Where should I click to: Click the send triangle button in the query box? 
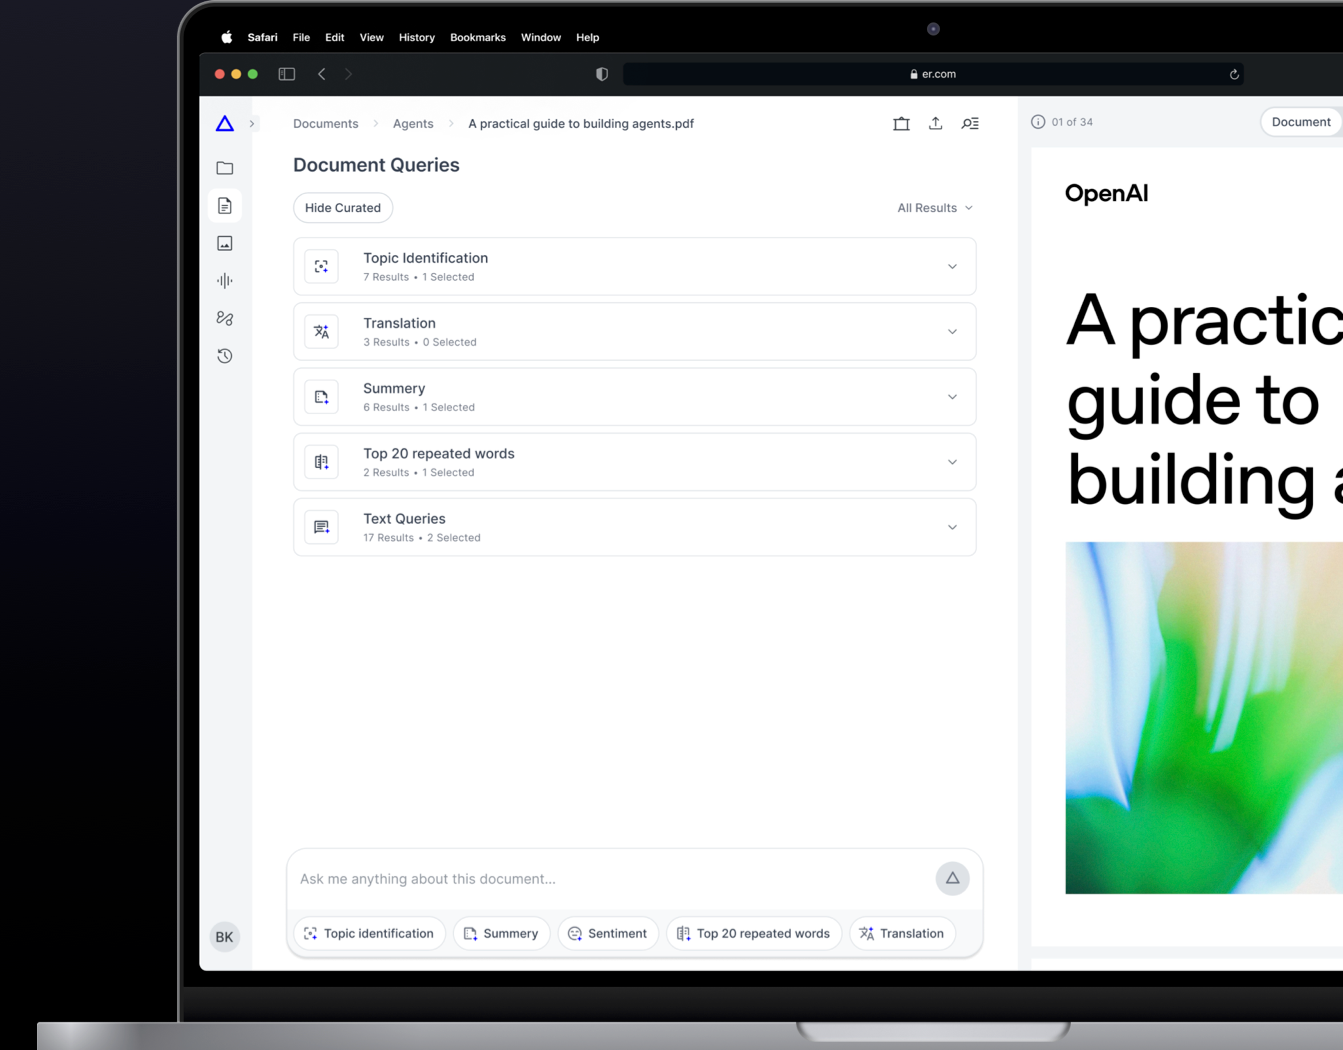point(952,878)
